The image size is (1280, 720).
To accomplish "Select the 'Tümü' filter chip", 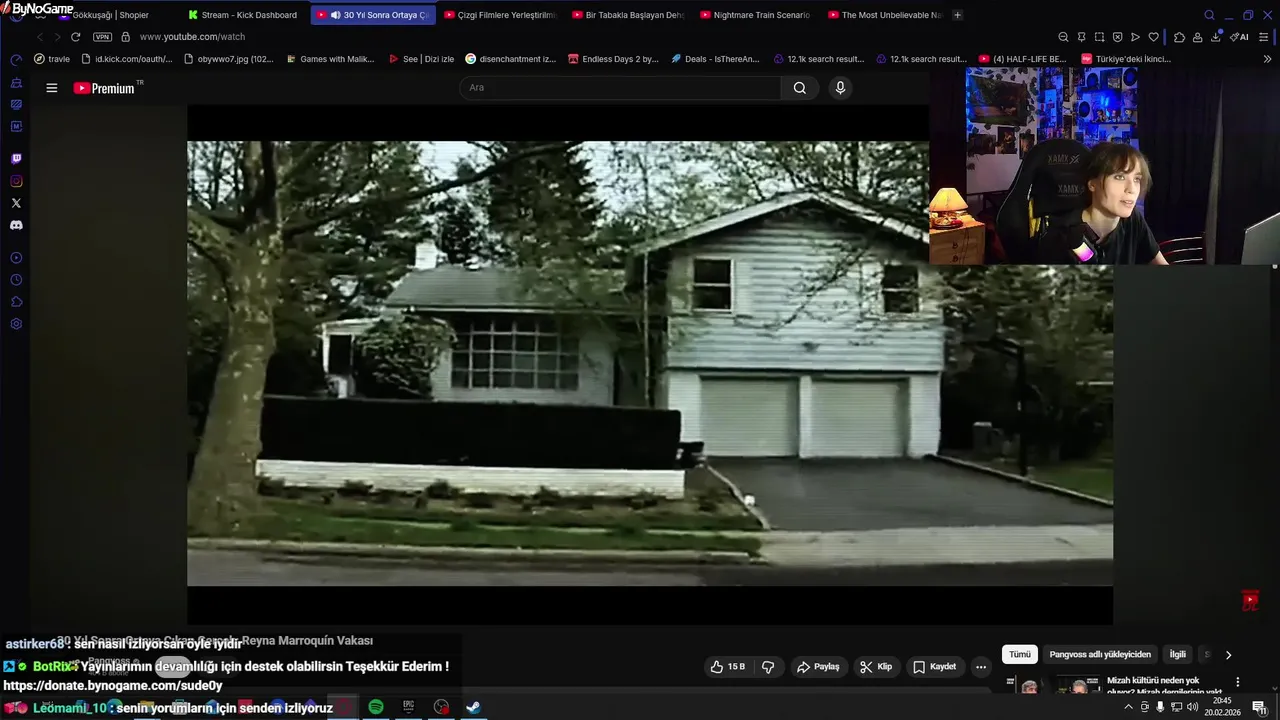I will coord(1020,655).
